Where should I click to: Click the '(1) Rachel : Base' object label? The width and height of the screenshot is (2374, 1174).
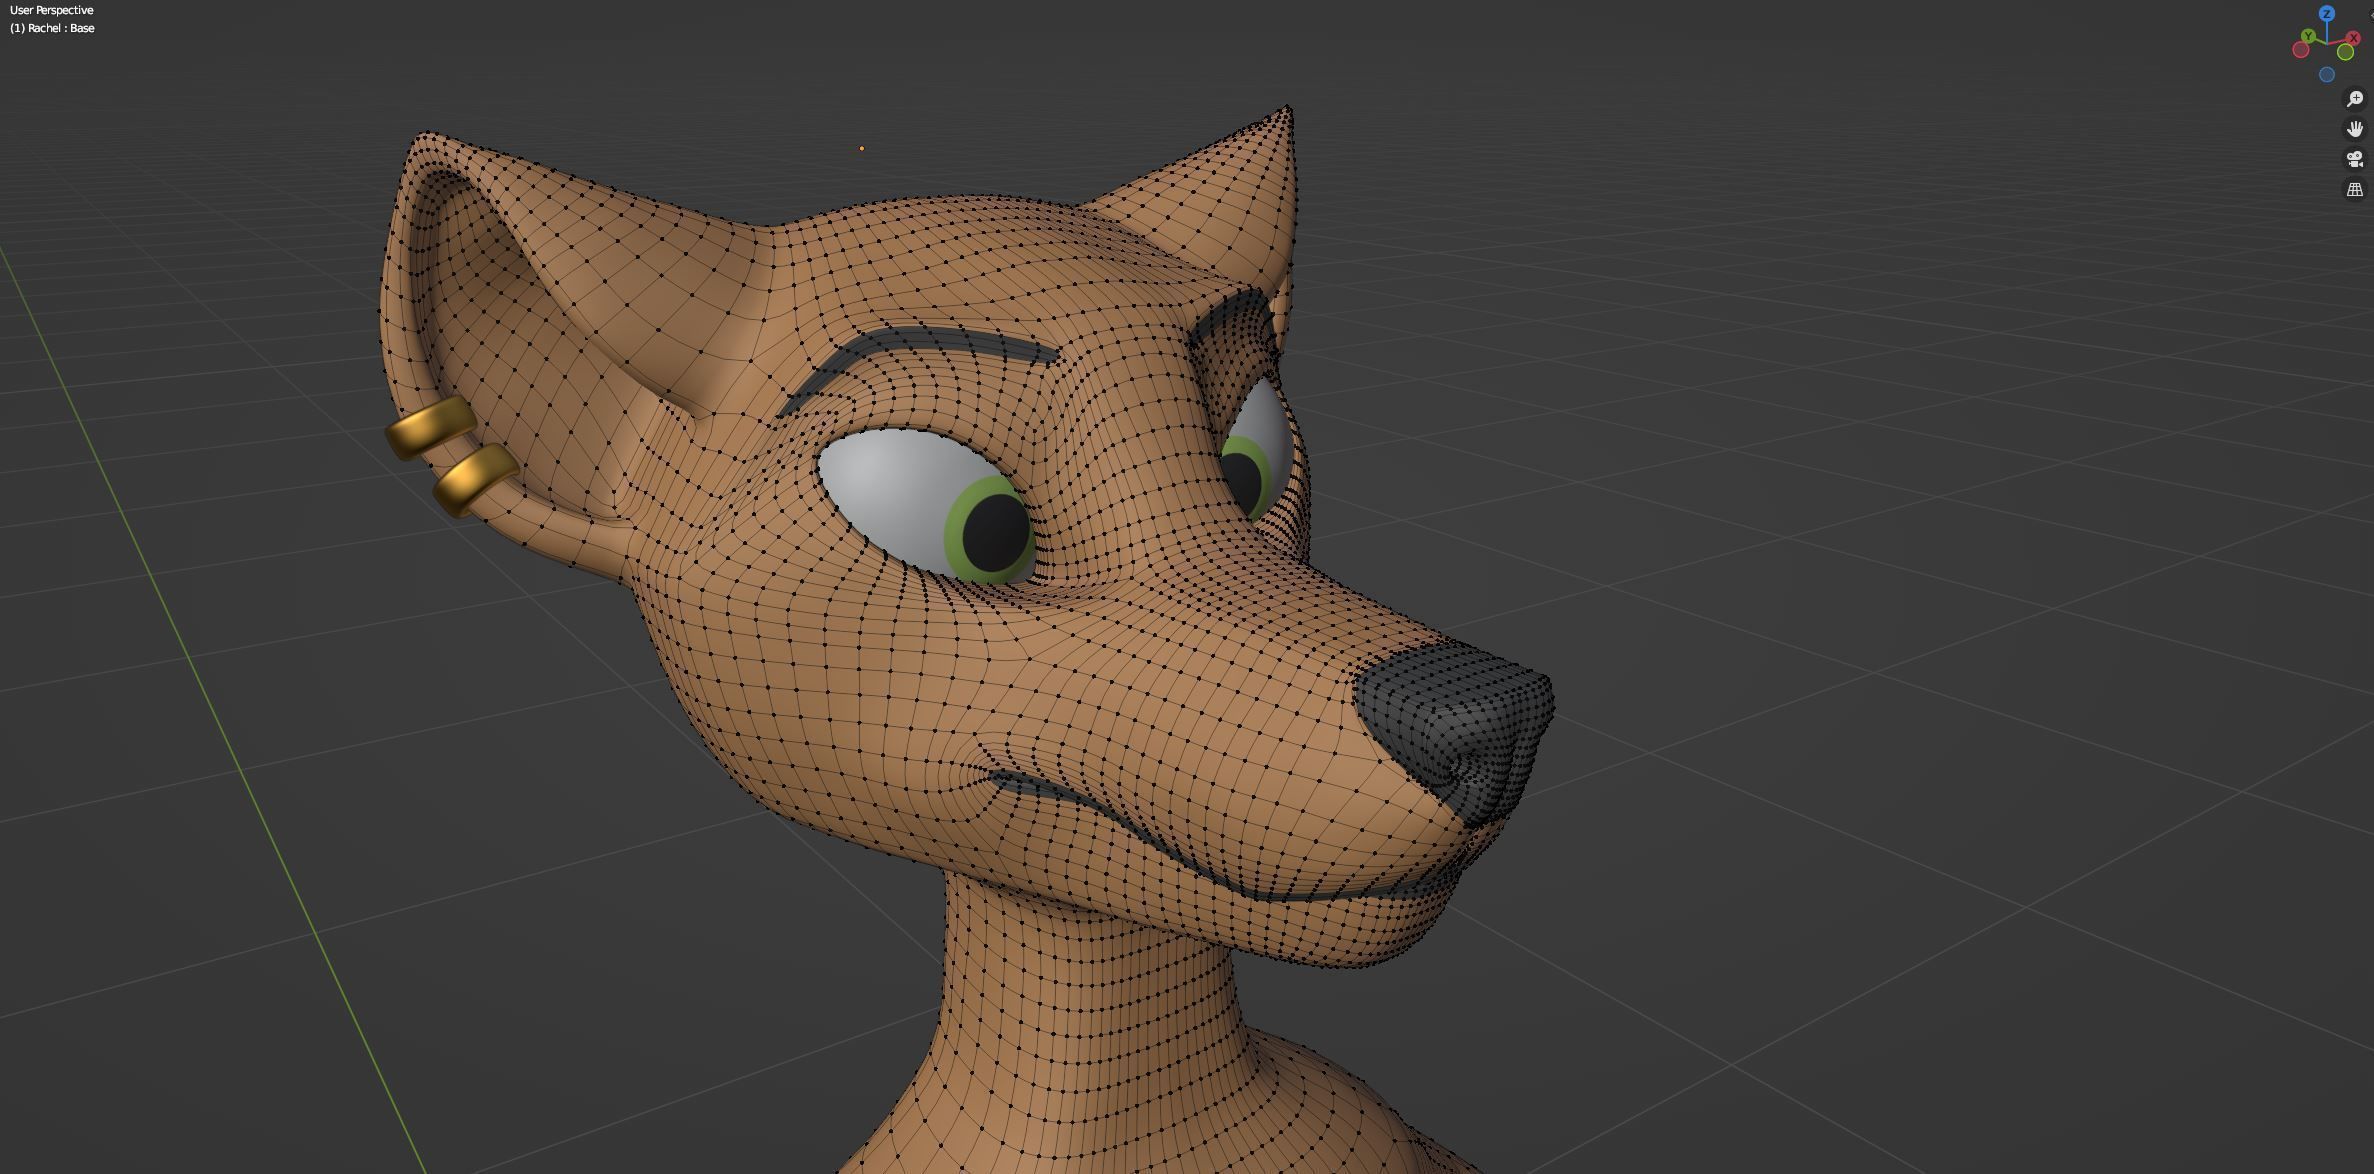[52, 28]
